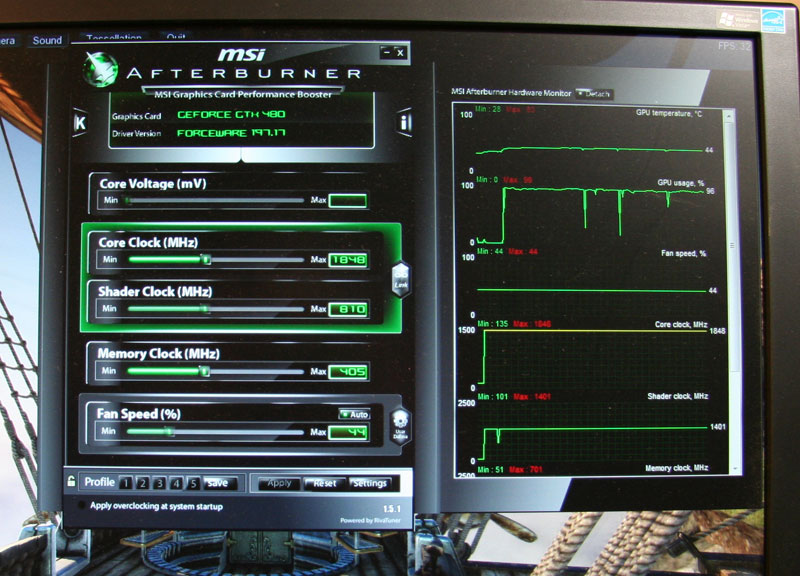Minimize the Afterburner window
This screenshot has width=800, height=576.
[x=387, y=52]
